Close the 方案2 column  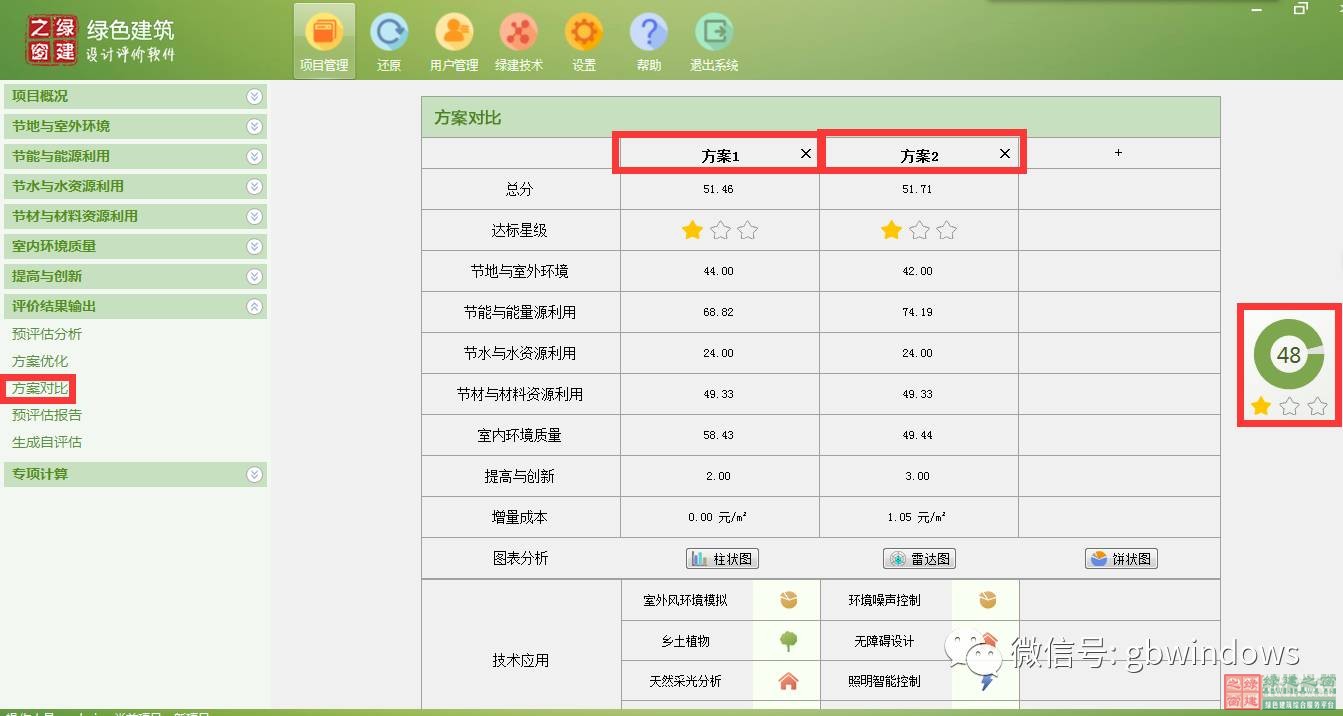click(1005, 154)
